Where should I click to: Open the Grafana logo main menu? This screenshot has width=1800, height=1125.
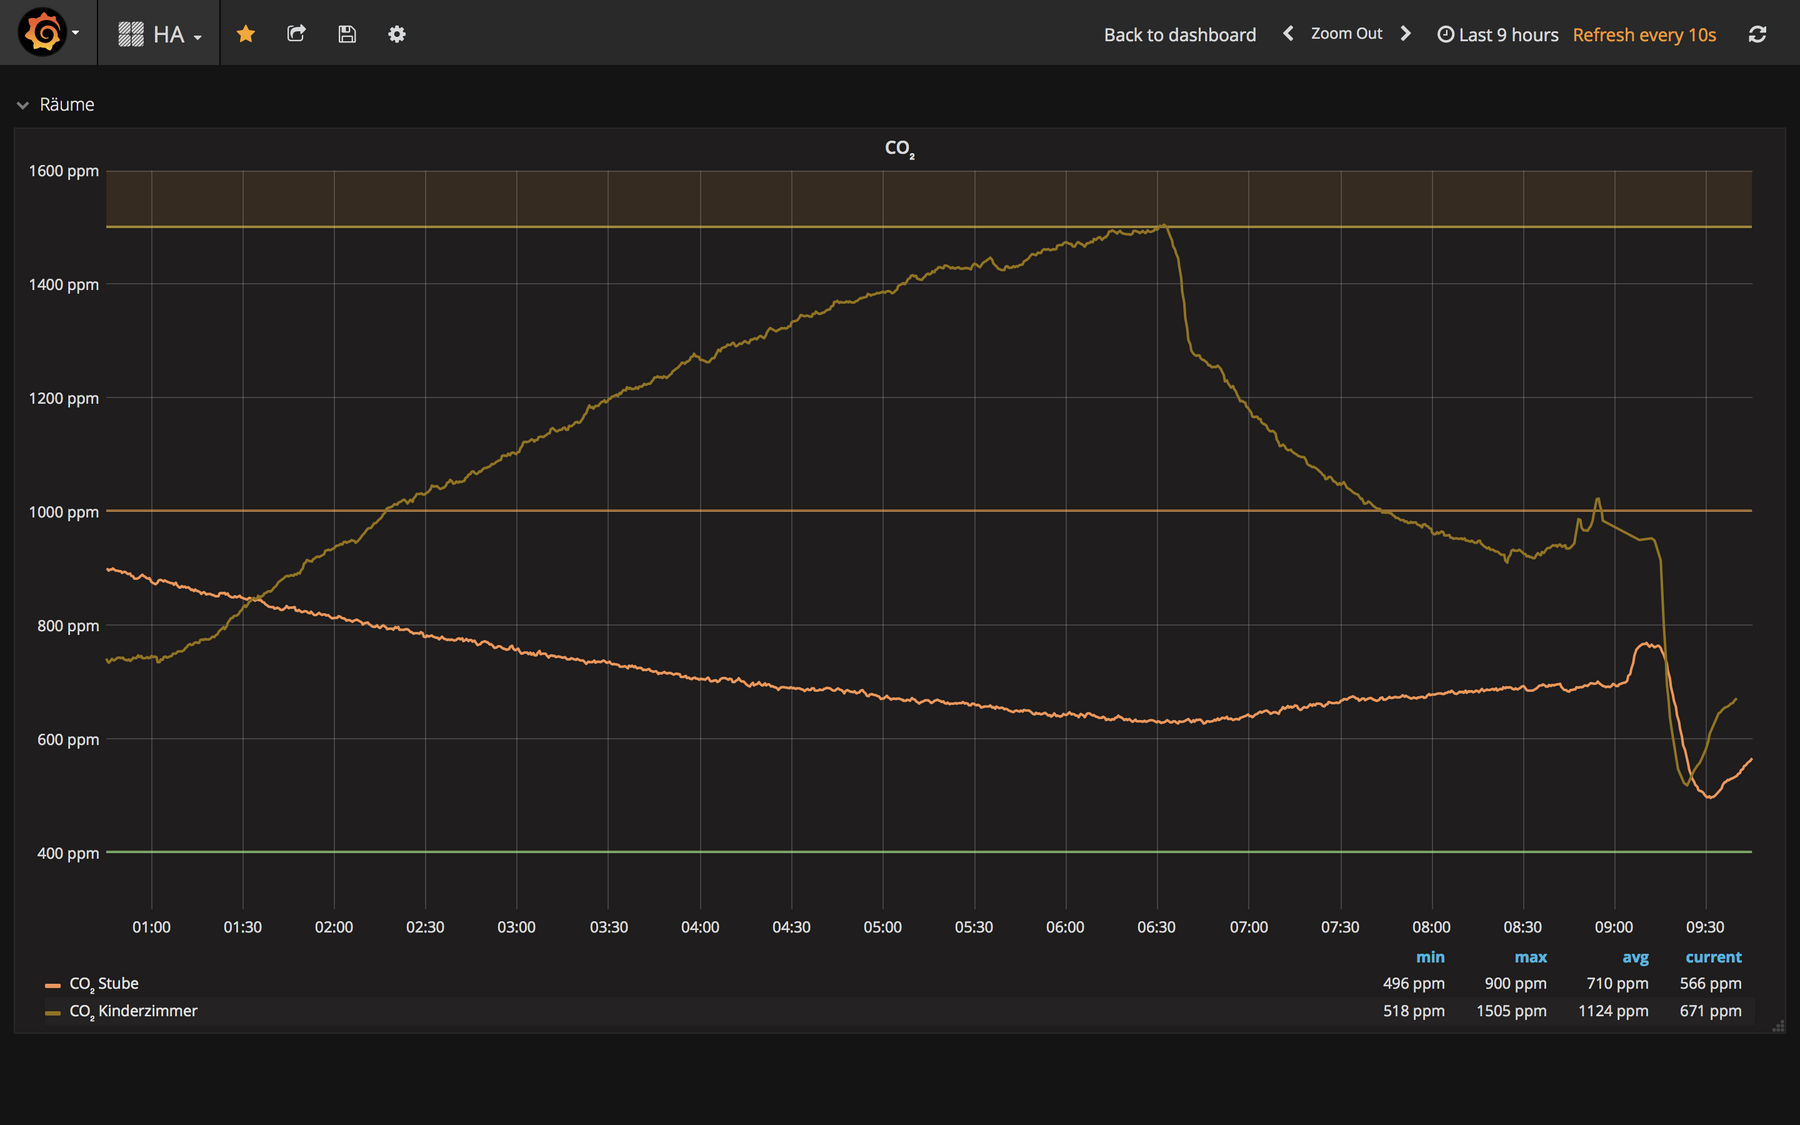click(43, 33)
